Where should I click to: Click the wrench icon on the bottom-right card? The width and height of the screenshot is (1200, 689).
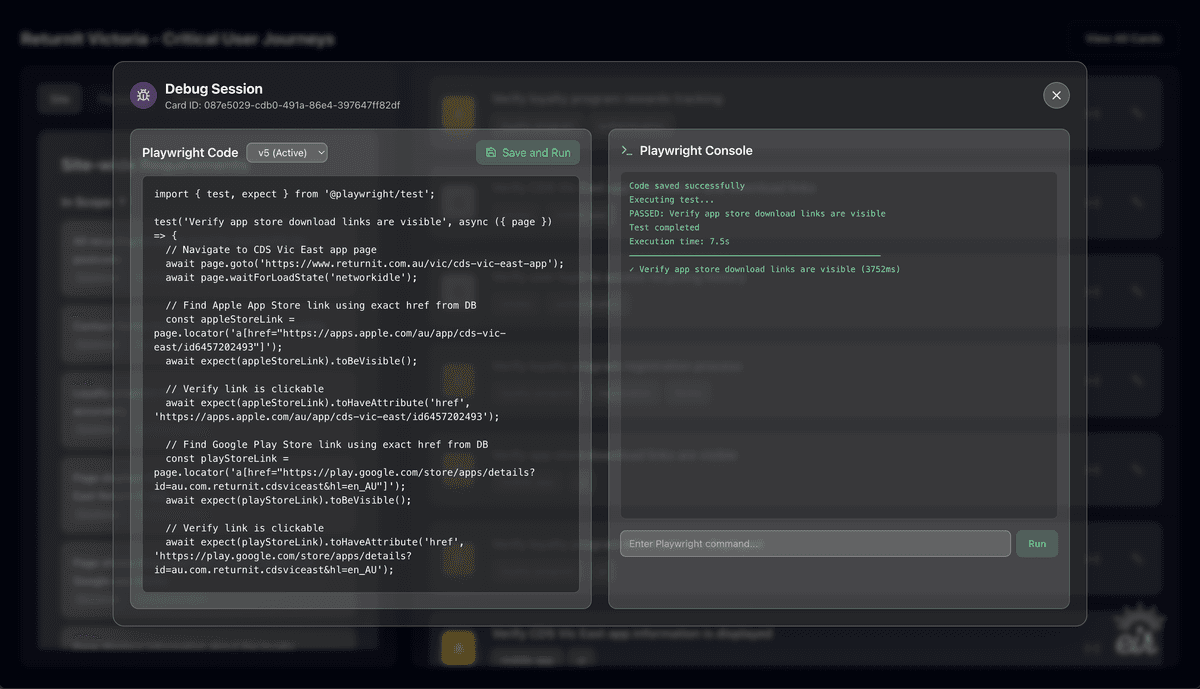1136,557
